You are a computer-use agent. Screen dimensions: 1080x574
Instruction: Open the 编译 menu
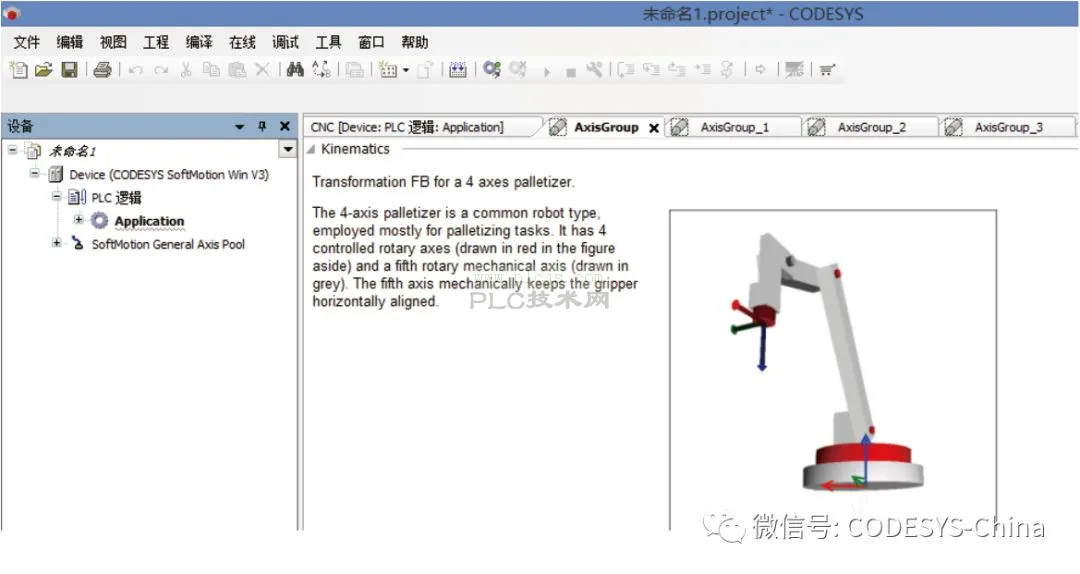coord(199,42)
